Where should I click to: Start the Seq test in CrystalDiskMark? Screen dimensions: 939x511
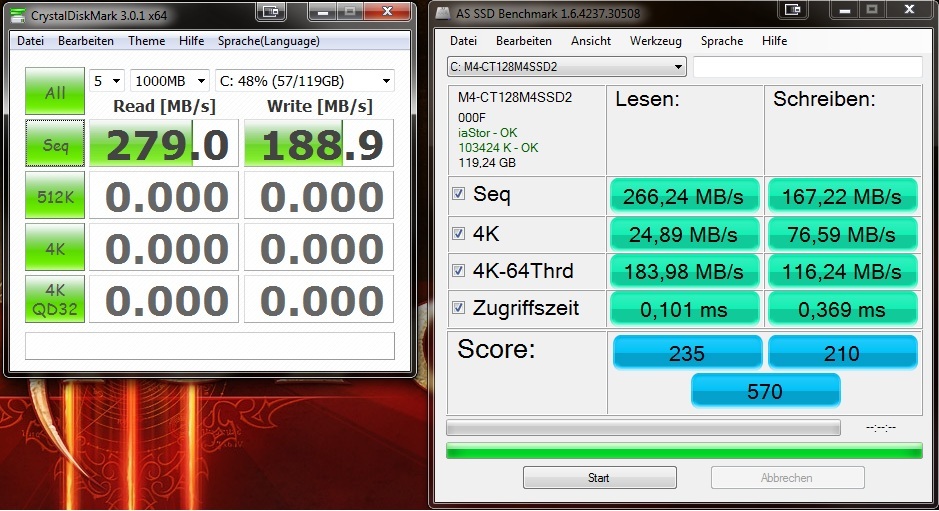55,143
